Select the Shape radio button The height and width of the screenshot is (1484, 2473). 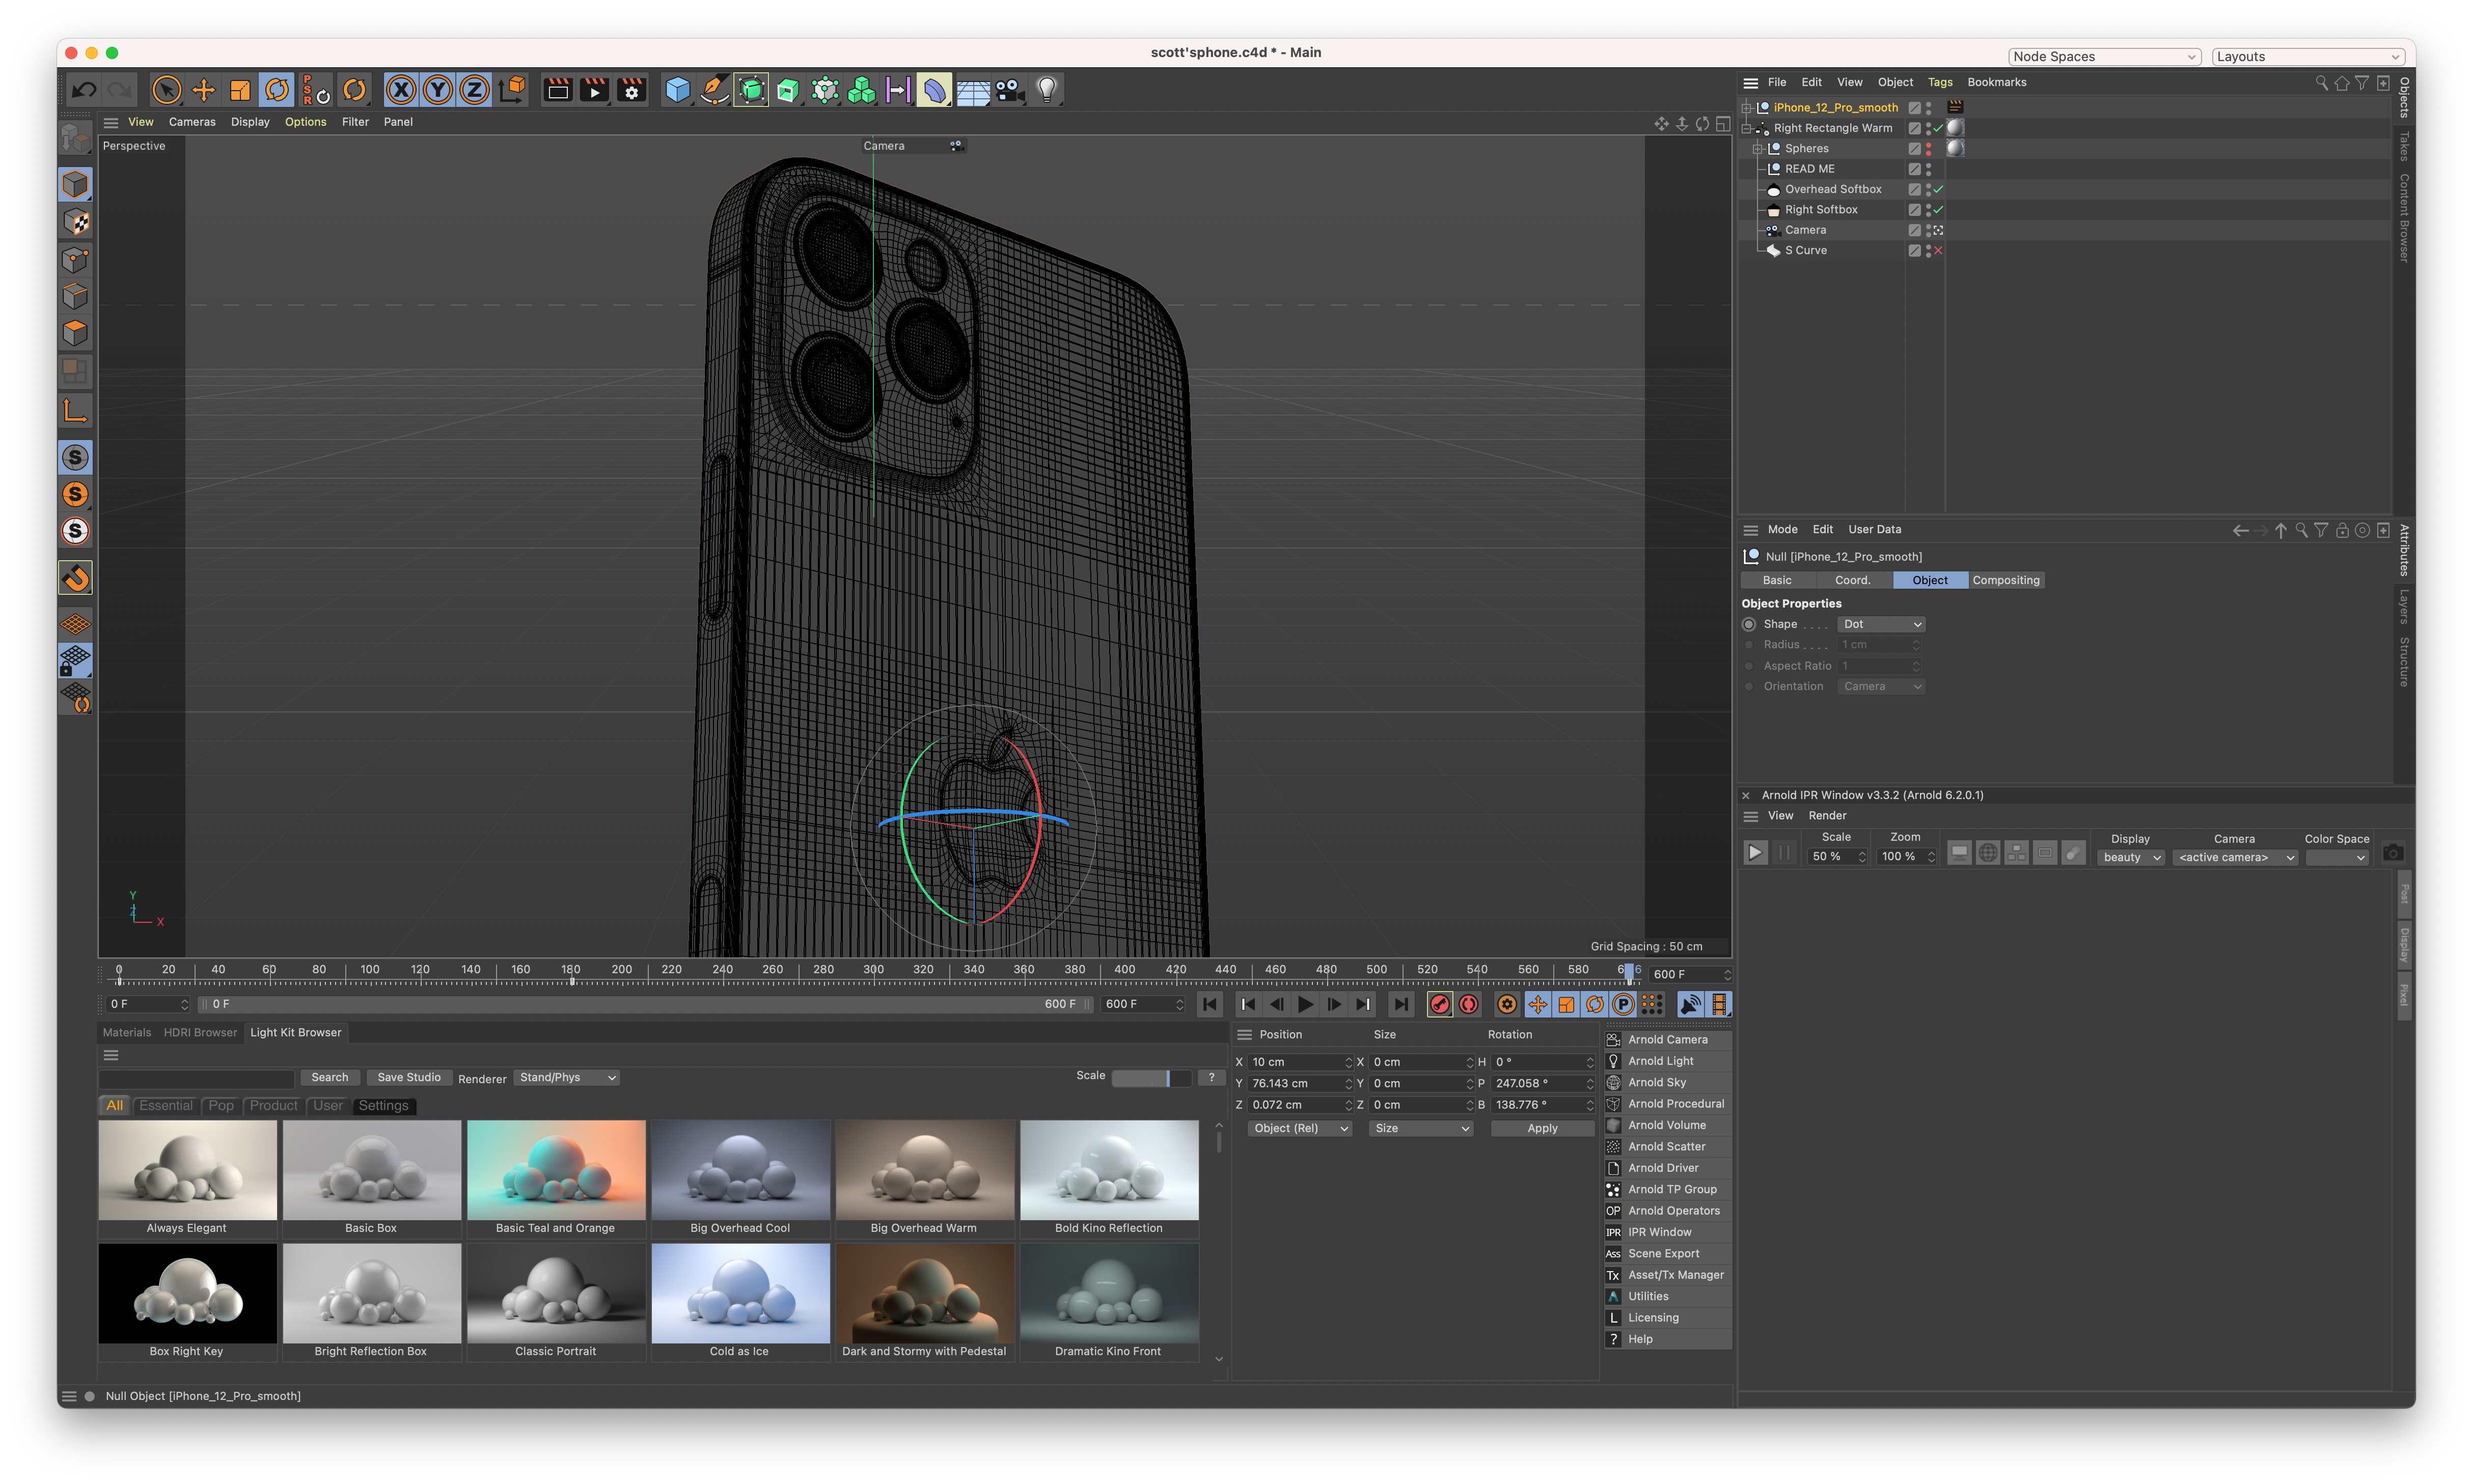[x=1749, y=624]
